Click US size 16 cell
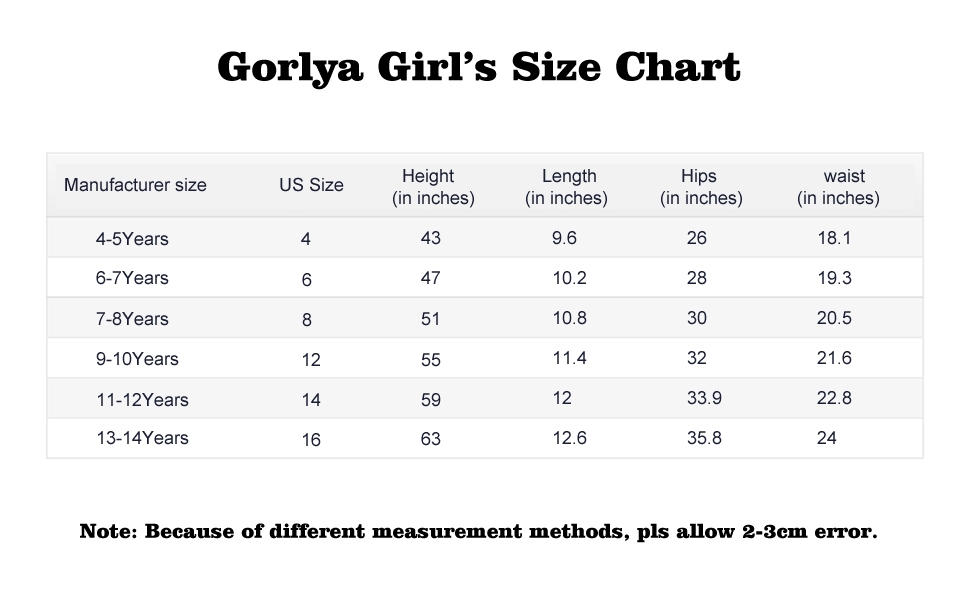This screenshot has height=600, width=970. pos(311,439)
